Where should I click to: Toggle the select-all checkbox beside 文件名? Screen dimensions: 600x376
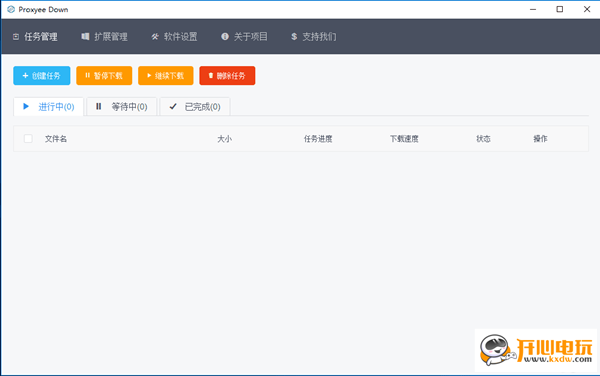click(28, 138)
